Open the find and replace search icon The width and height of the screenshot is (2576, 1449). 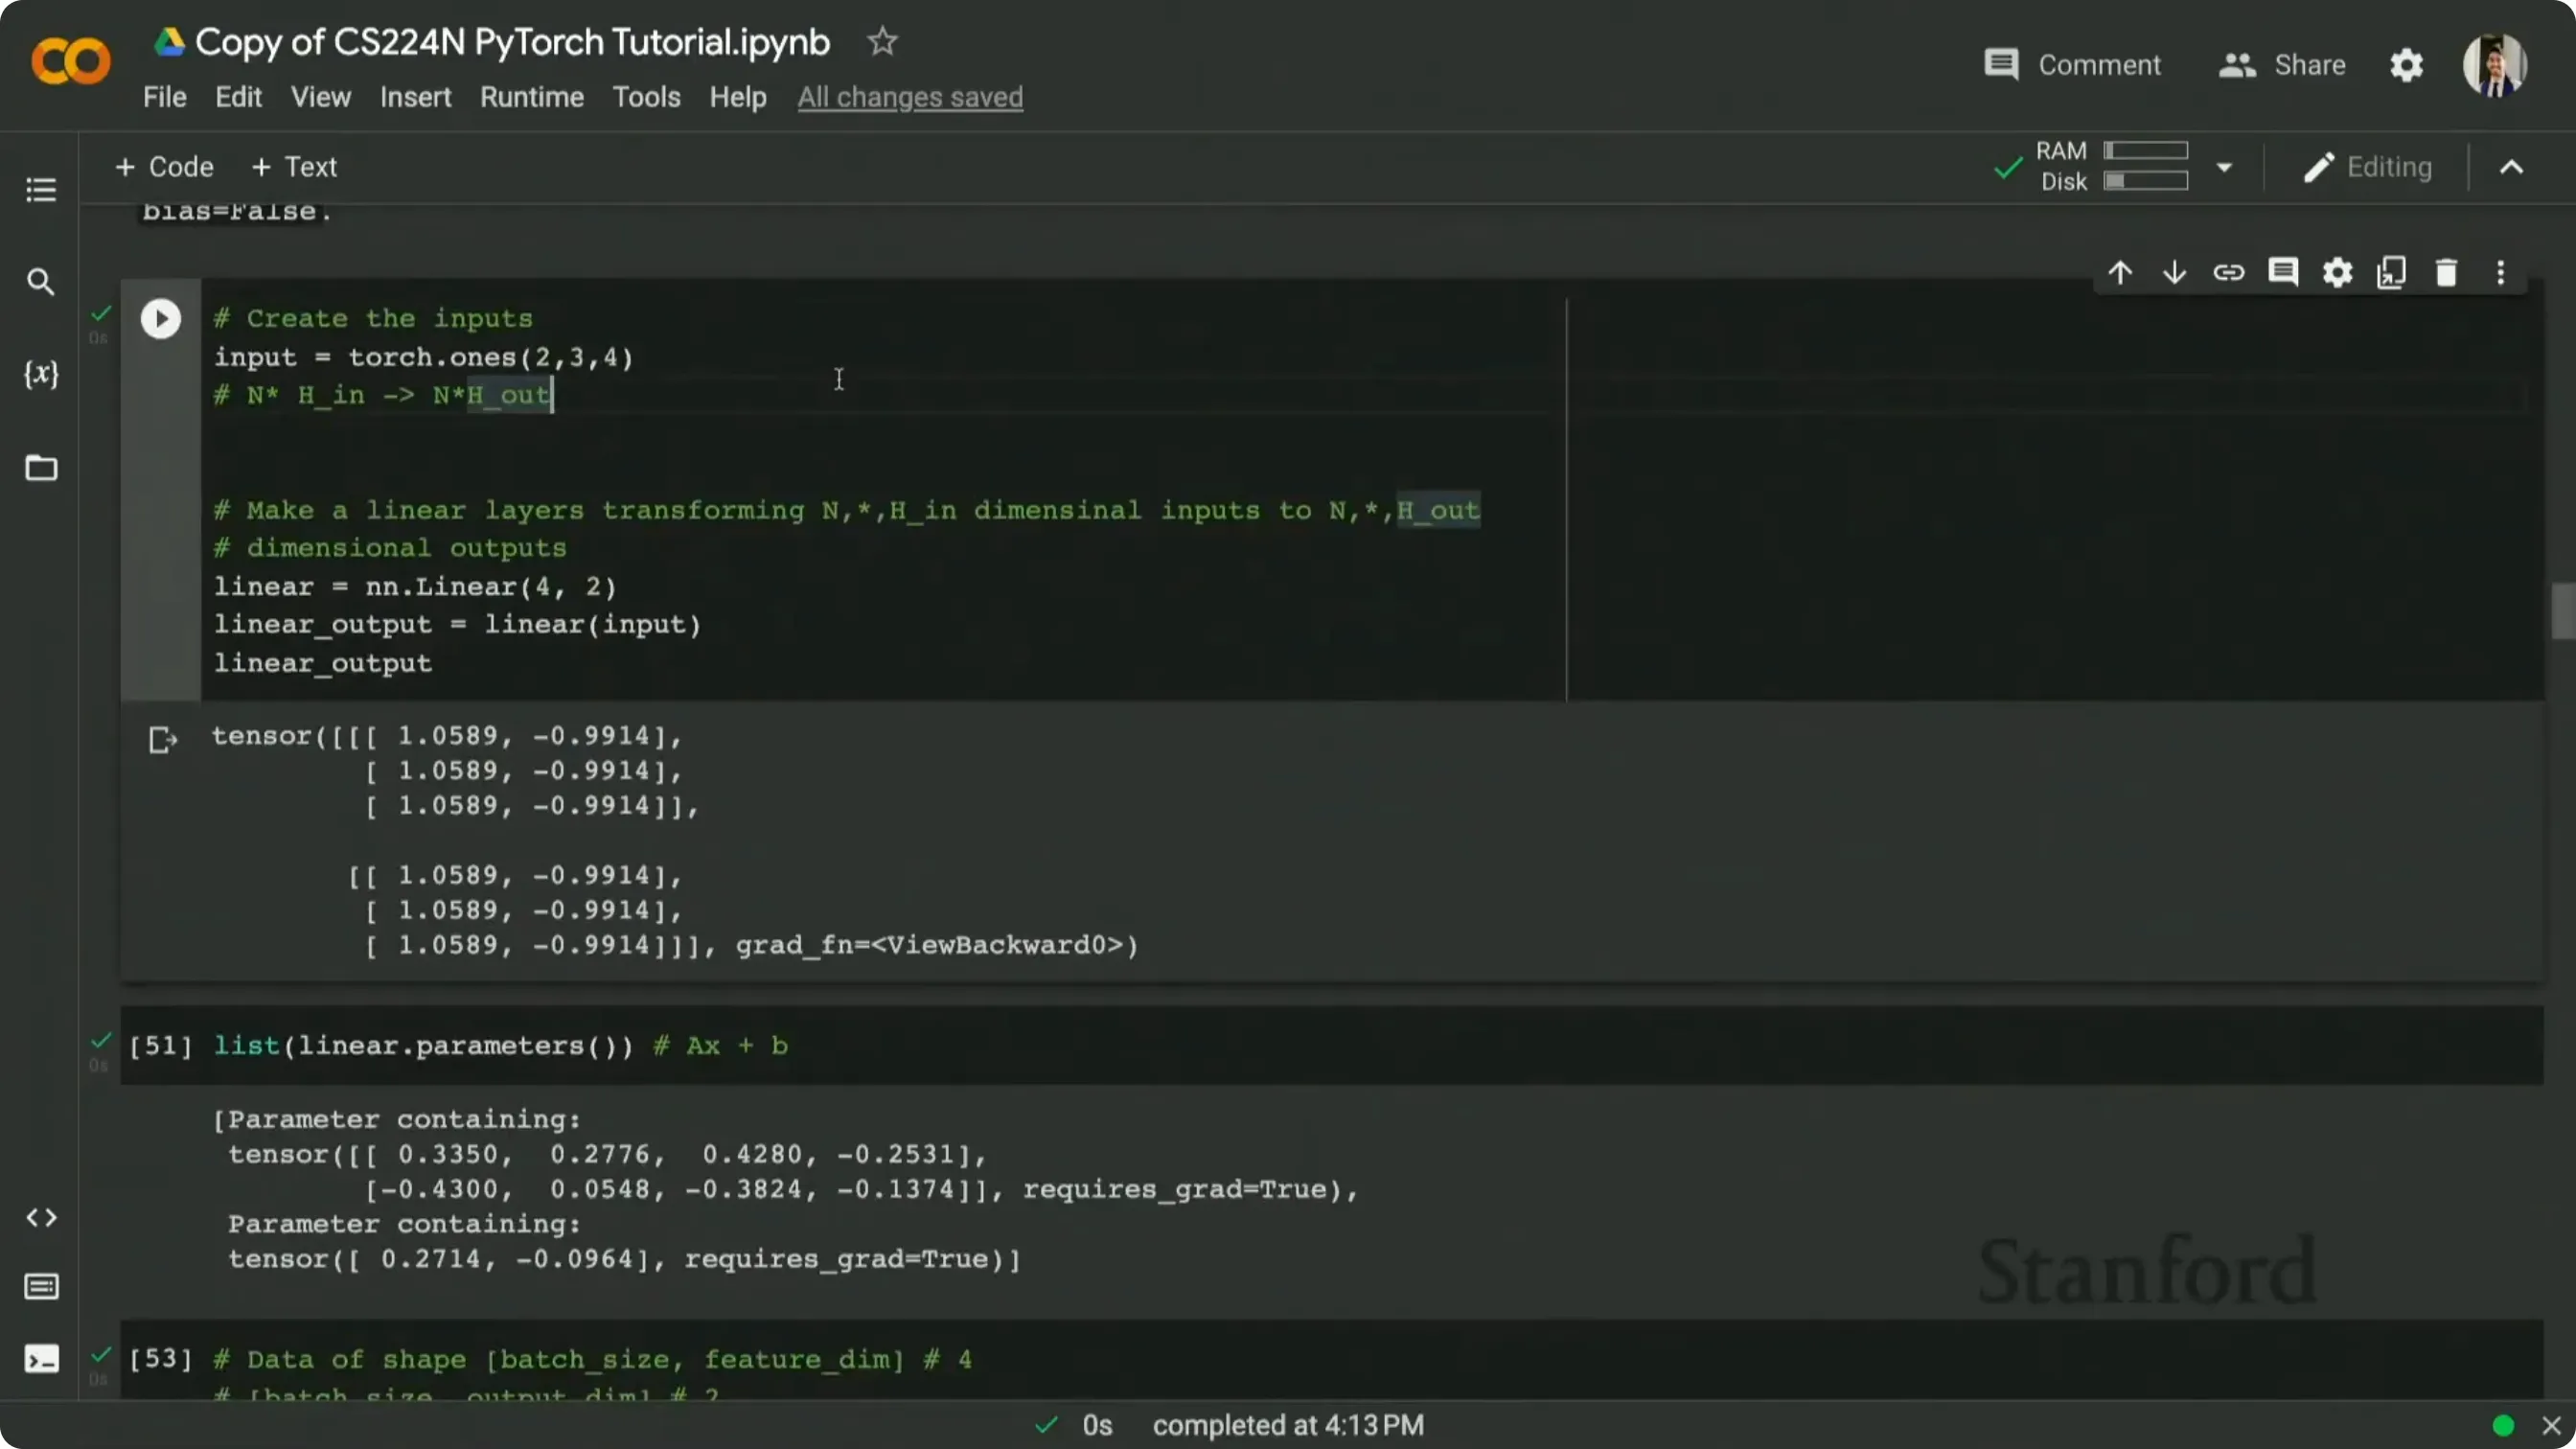(x=41, y=282)
